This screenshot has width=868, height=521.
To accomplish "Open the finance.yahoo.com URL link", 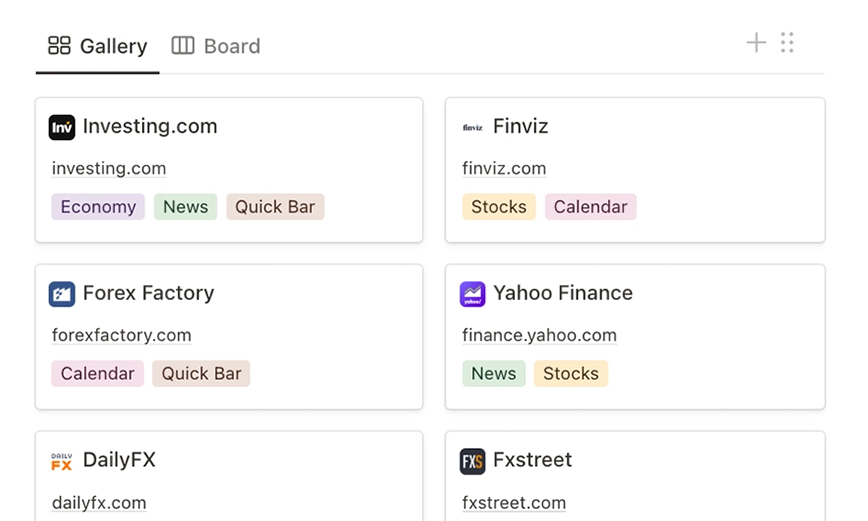I will tap(539, 335).
